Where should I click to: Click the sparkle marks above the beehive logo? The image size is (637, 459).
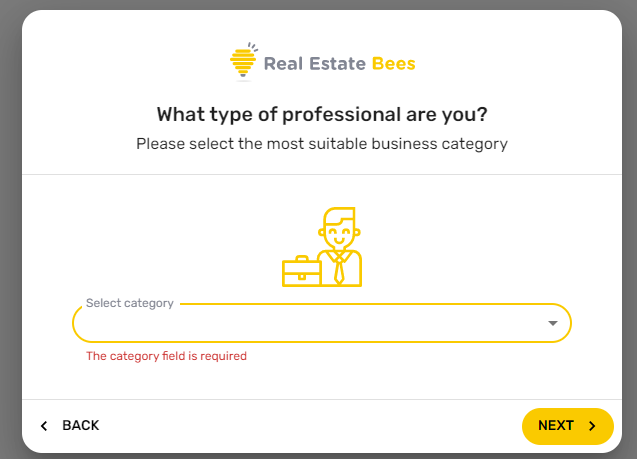(x=253, y=47)
